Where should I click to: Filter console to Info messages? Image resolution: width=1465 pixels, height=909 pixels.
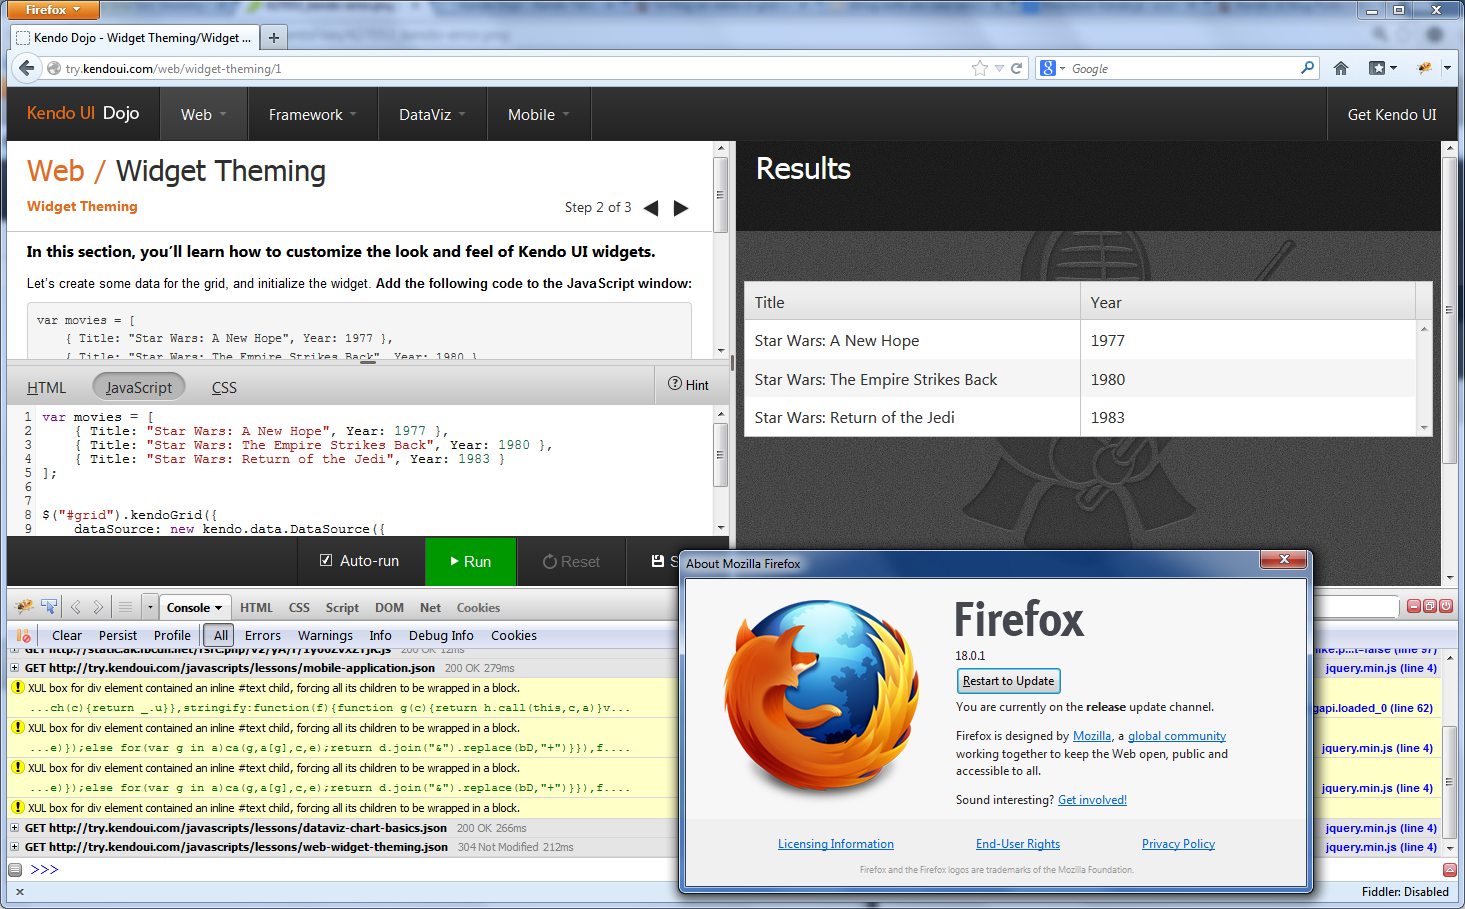click(380, 635)
